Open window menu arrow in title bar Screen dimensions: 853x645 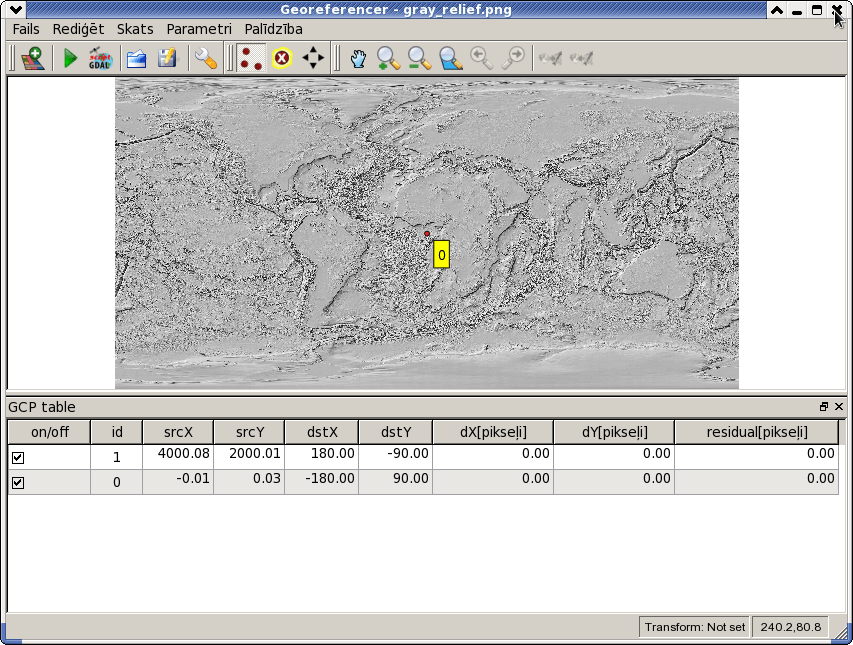coord(16,10)
